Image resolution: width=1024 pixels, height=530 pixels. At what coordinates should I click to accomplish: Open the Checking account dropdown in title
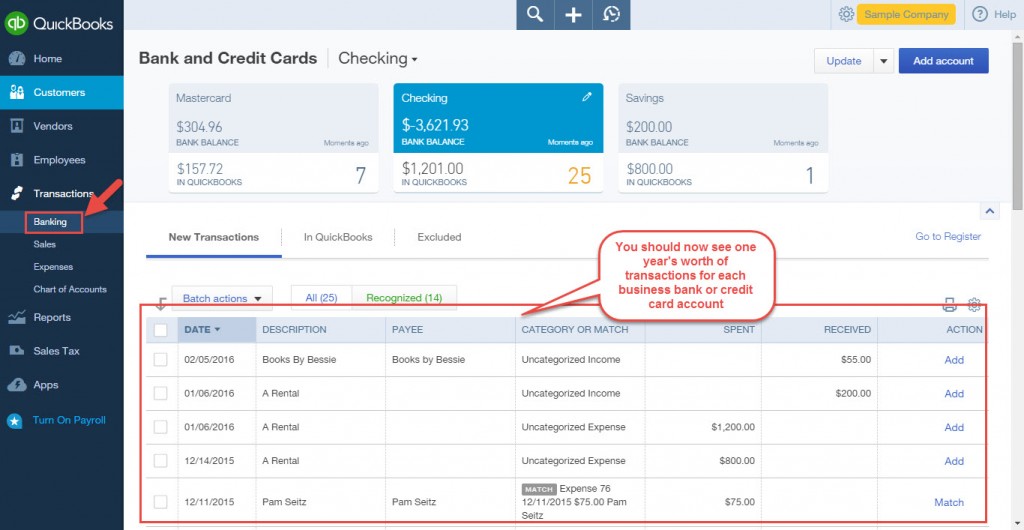377,59
